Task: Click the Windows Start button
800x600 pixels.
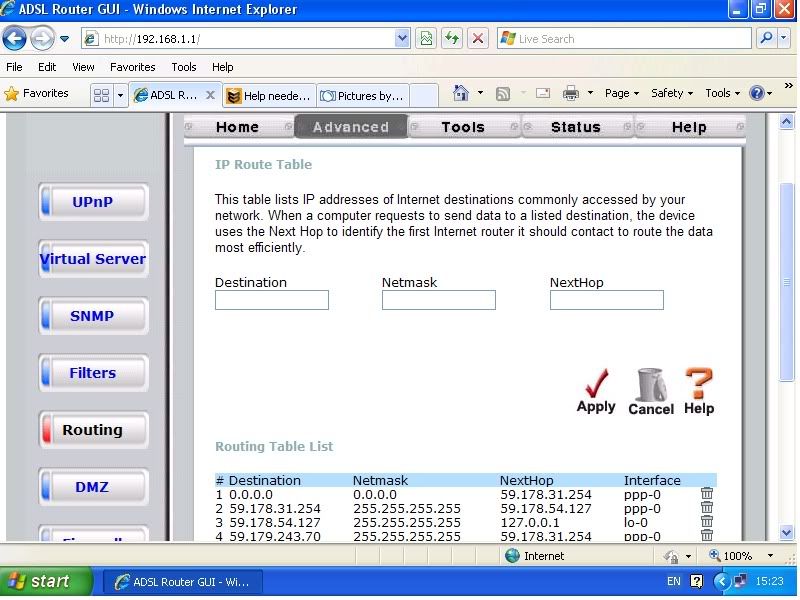Action: click(40, 581)
